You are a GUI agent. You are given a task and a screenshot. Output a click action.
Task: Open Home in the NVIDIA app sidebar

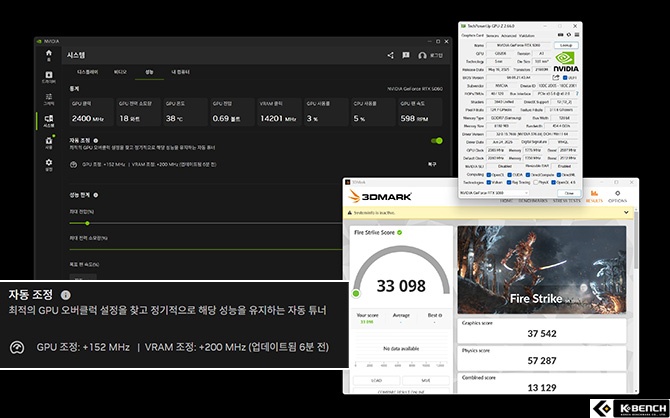pyautogui.click(x=49, y=55)
